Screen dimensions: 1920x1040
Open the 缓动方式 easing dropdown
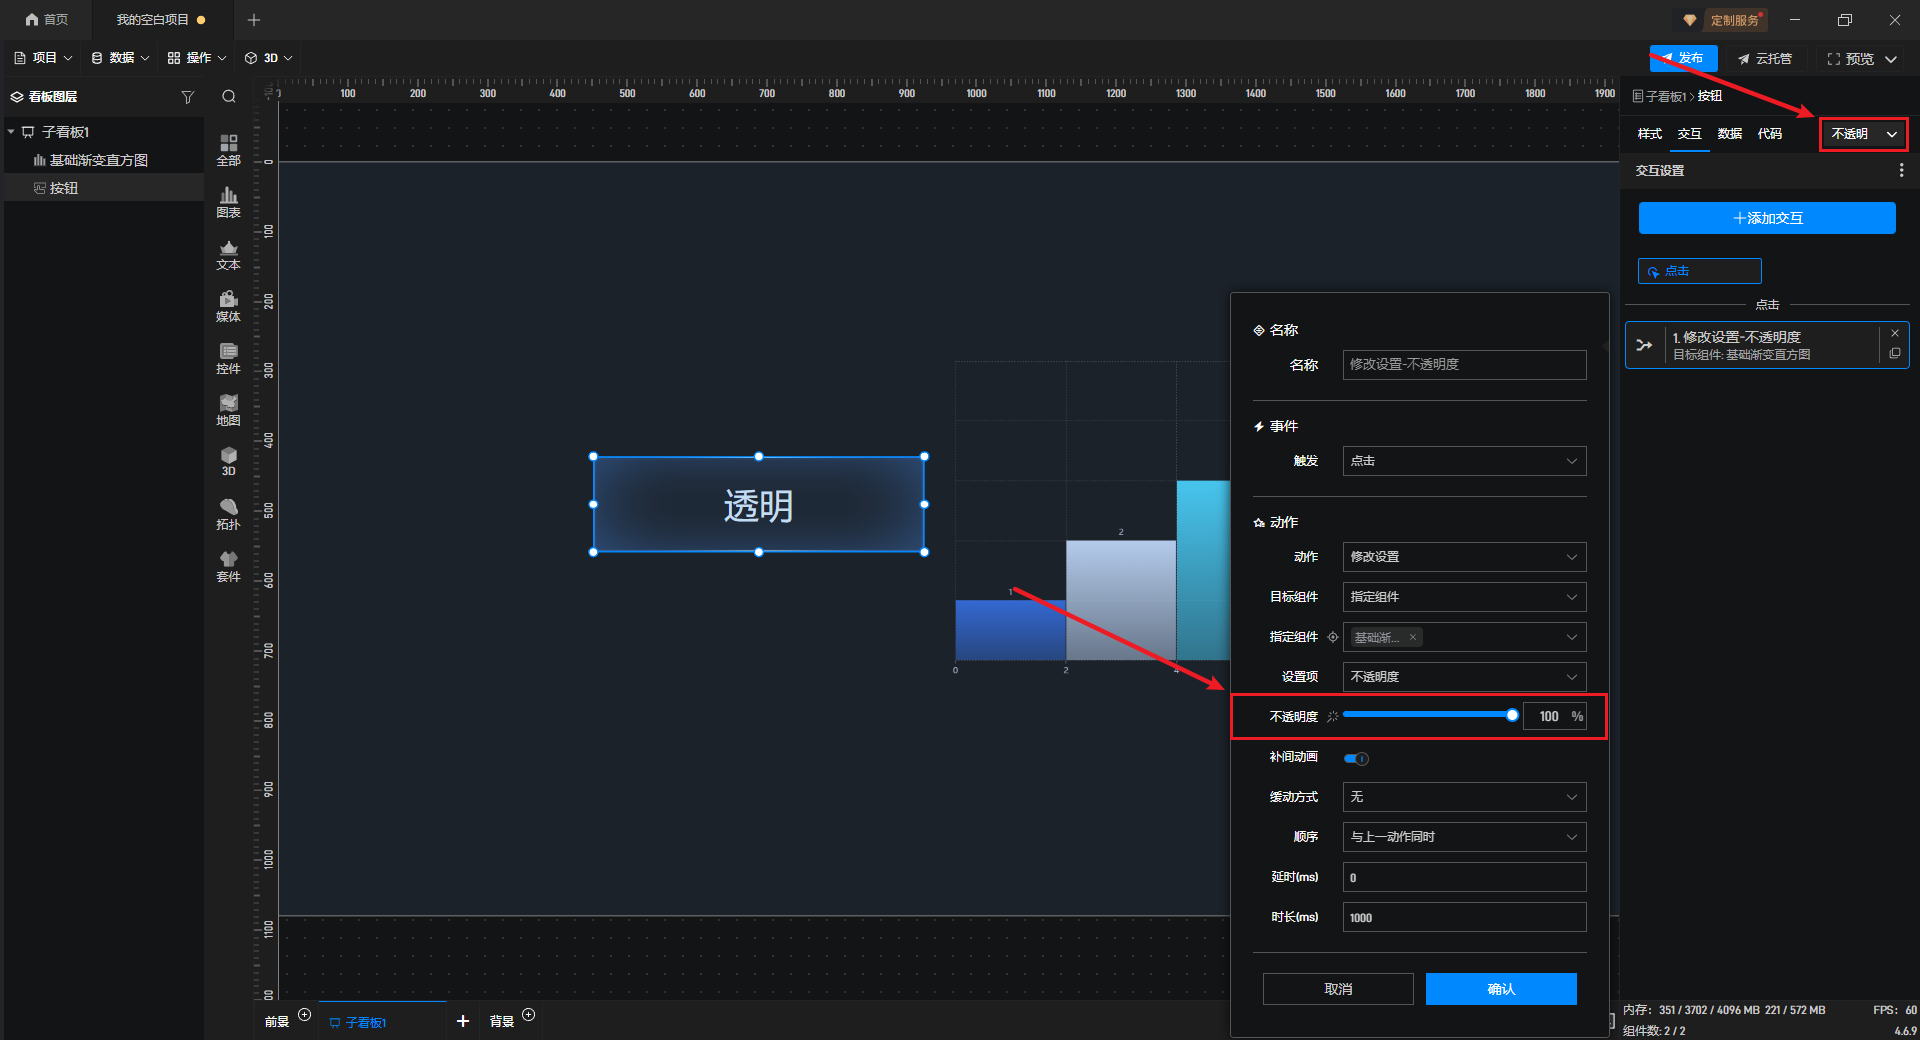click(x=1463, y=797)
